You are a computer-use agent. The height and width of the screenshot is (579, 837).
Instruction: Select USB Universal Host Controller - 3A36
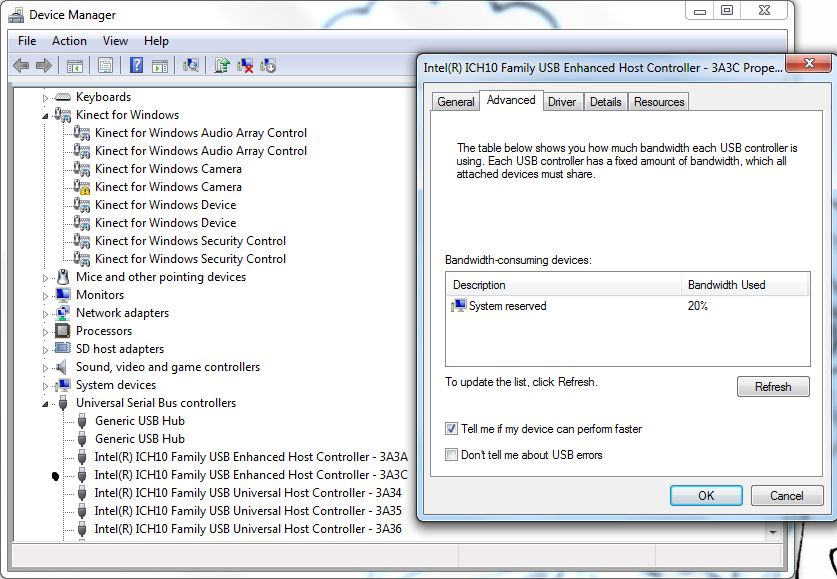(x=248, y=529)
